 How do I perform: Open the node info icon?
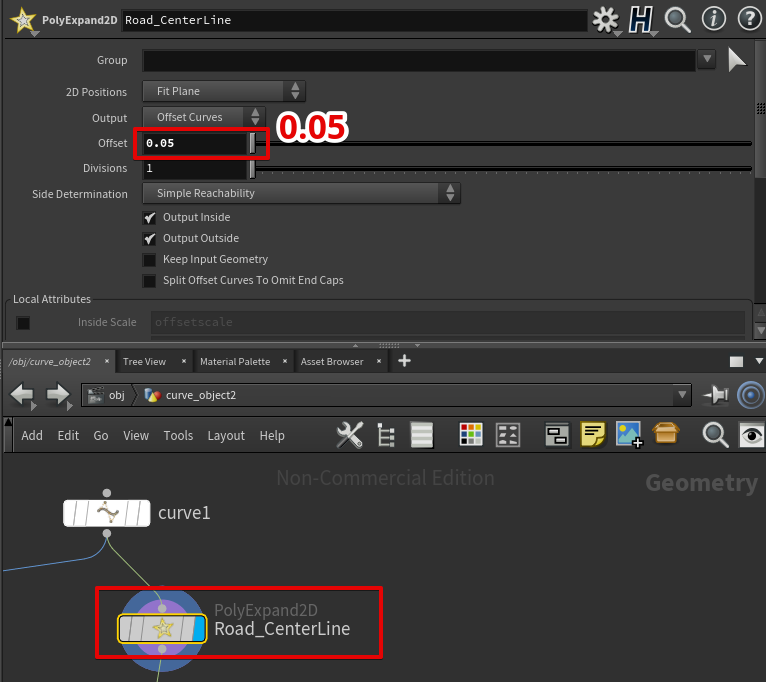pyautogui.click(x=714, y=20)
